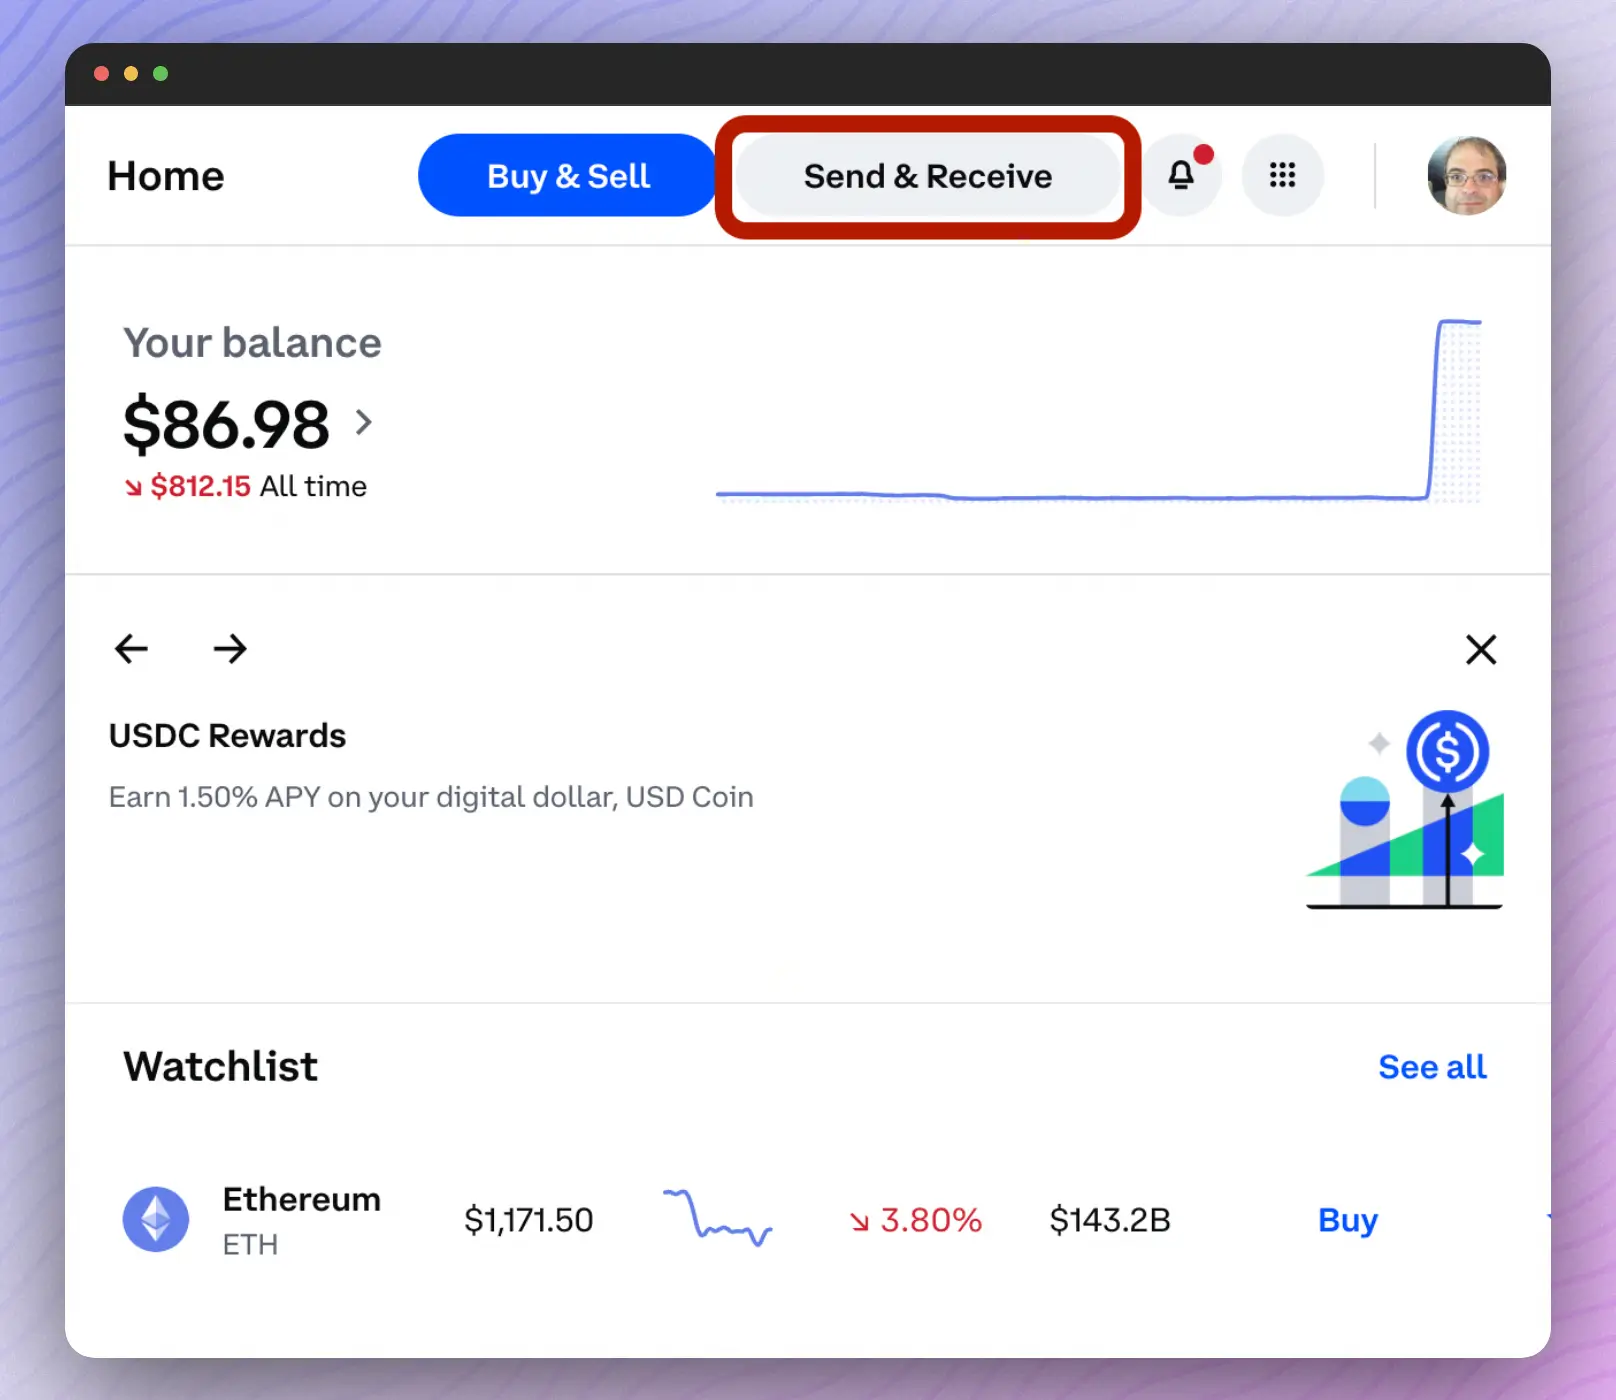Open the USDC Rewards promo title
The height and width of the screenshot is (1400, 1616).
coord(227,736)
